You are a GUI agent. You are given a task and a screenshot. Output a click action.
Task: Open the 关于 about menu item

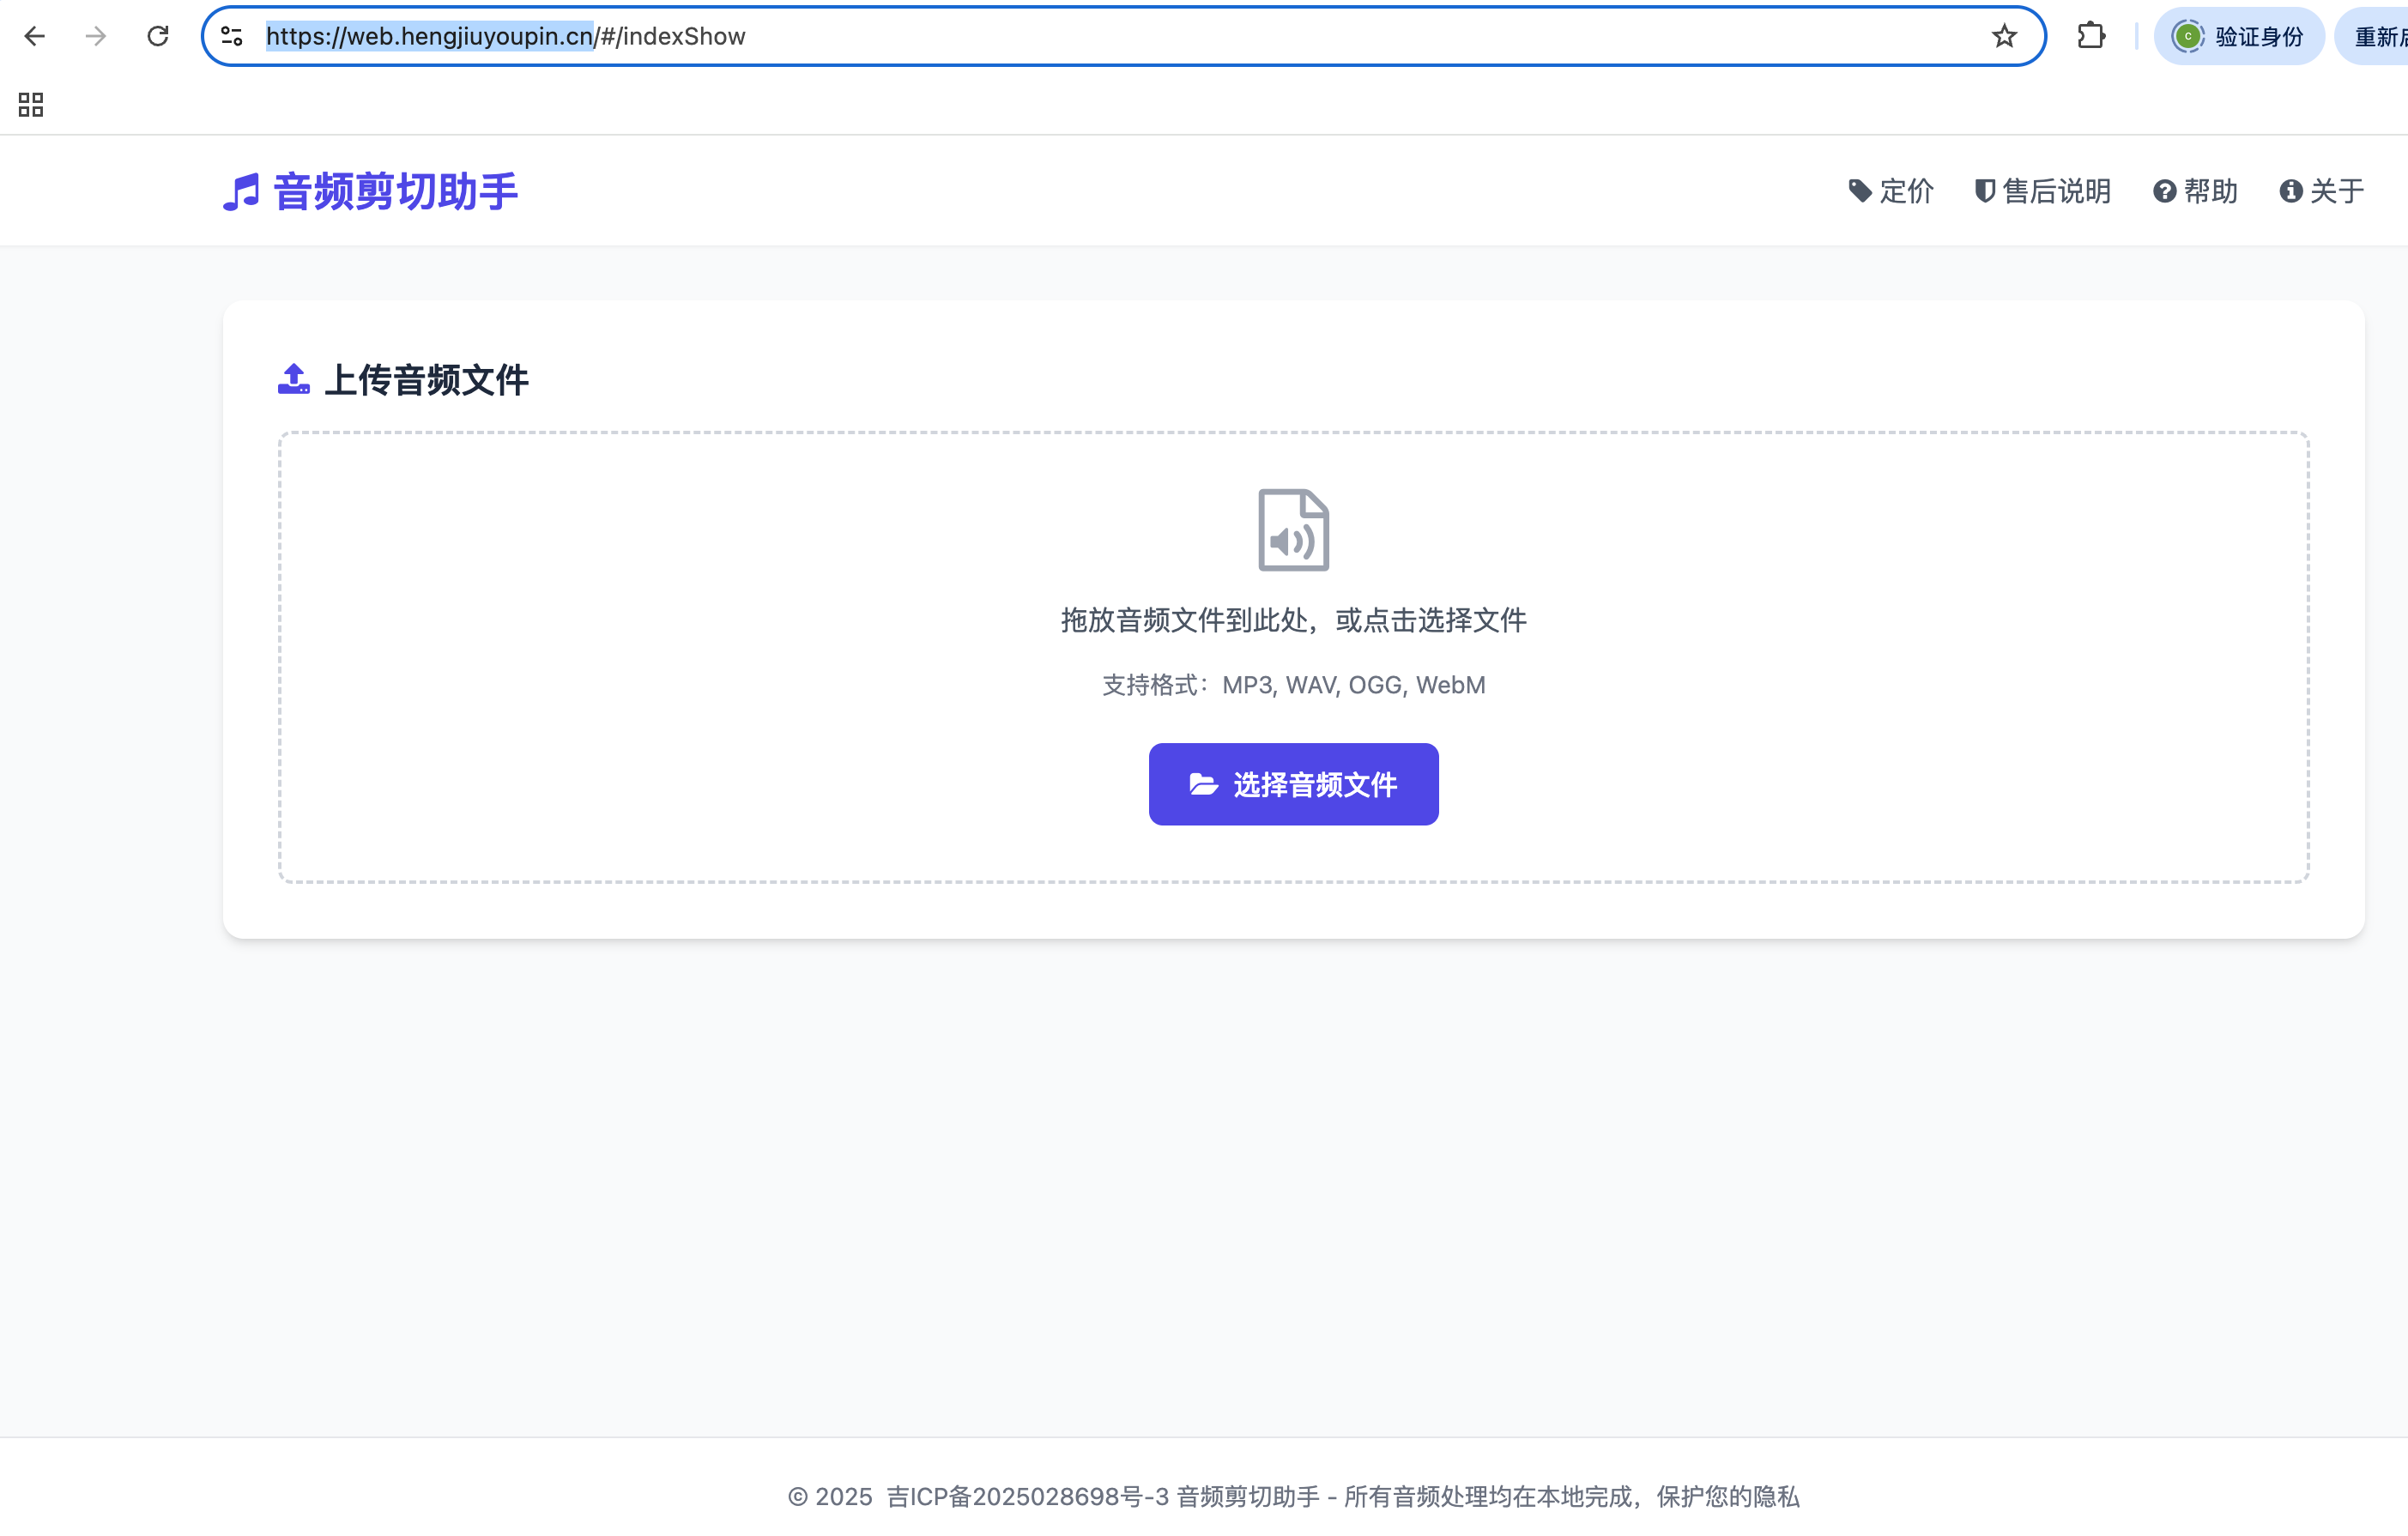click(x=2321, y=191)
